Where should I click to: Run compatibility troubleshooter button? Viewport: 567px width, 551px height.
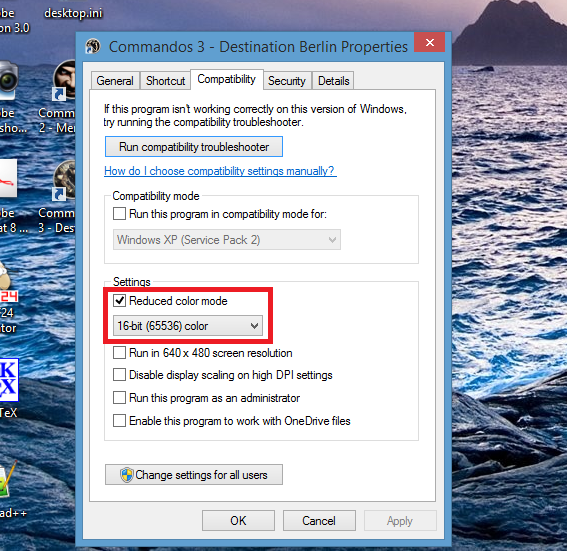[194, 147]
